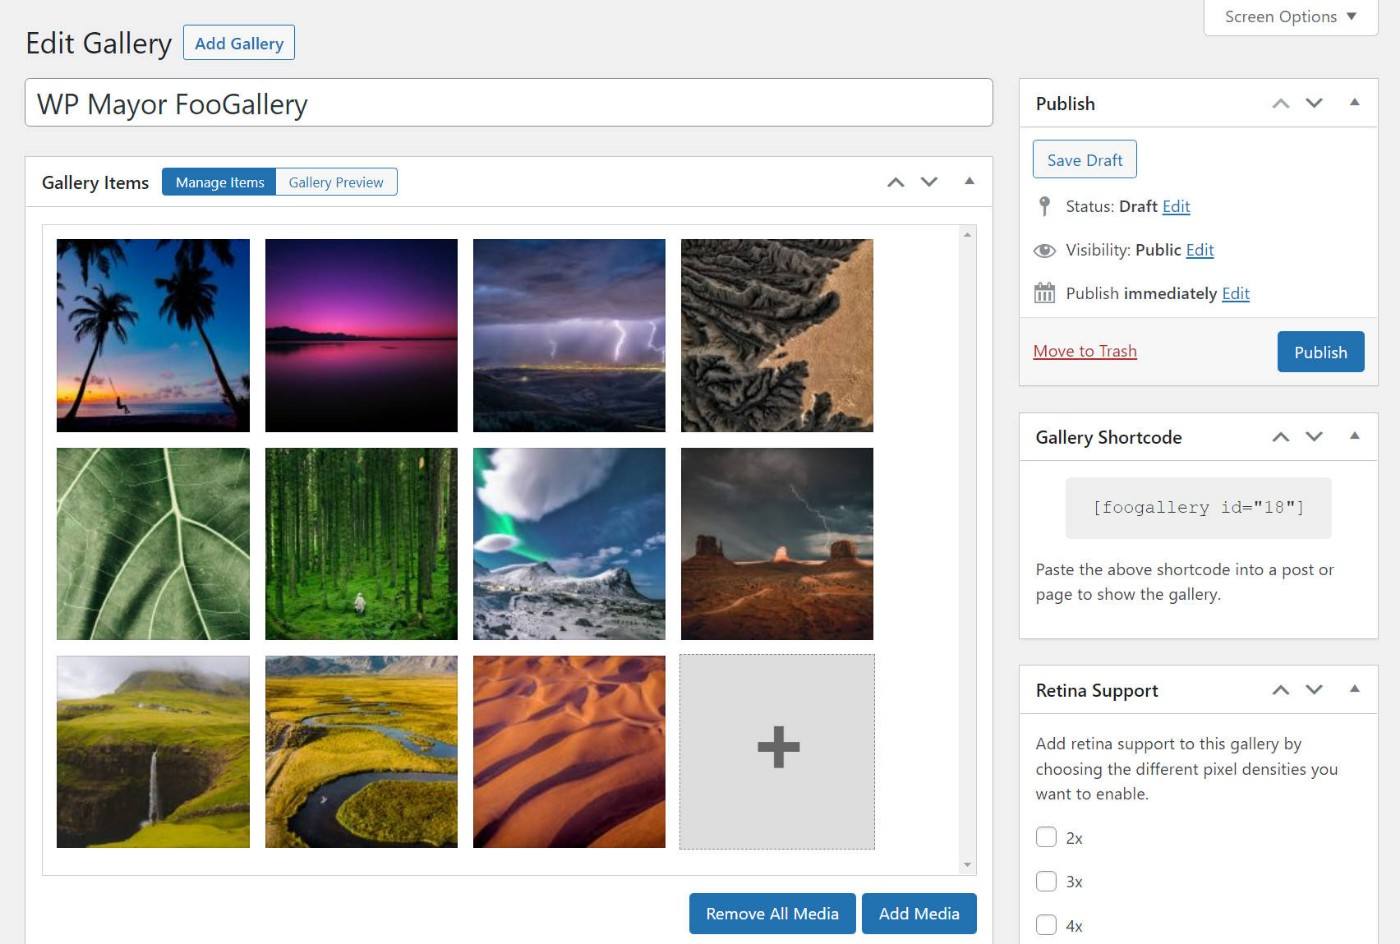This screenshot has width=1400, height=944.
Task: Select the pink horizon sunset thumbnail
Action: point(361,335)
